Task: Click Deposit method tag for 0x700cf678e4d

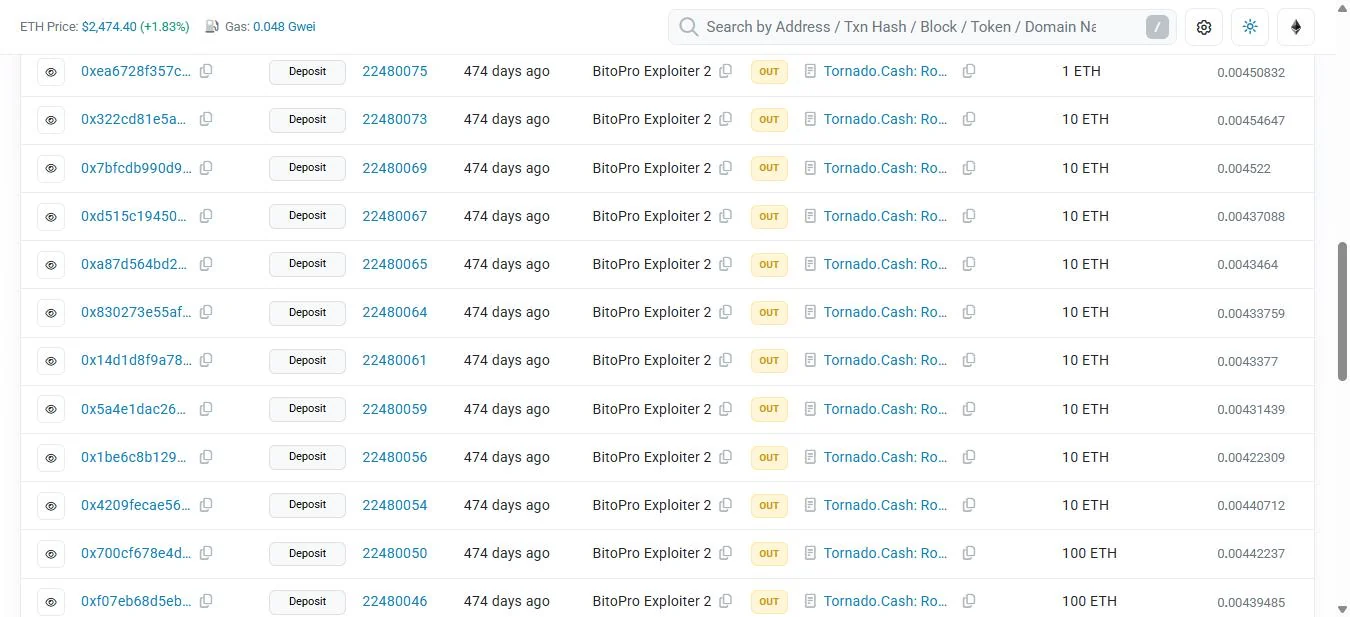Action: (x=307, y=554)
